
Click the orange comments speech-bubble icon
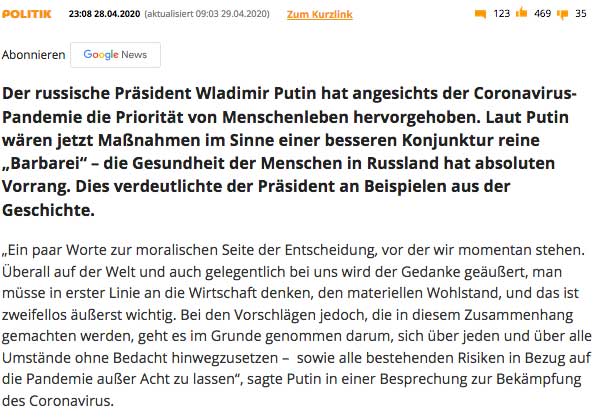point(480,14)
